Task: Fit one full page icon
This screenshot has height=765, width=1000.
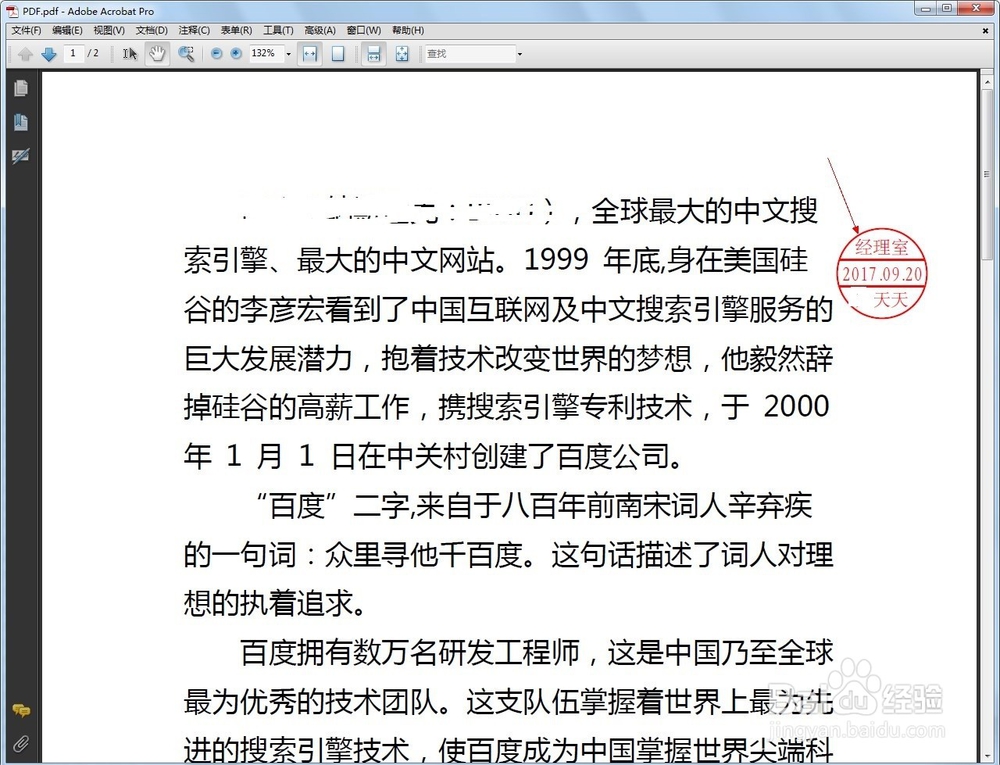Action: pos(338,54)
